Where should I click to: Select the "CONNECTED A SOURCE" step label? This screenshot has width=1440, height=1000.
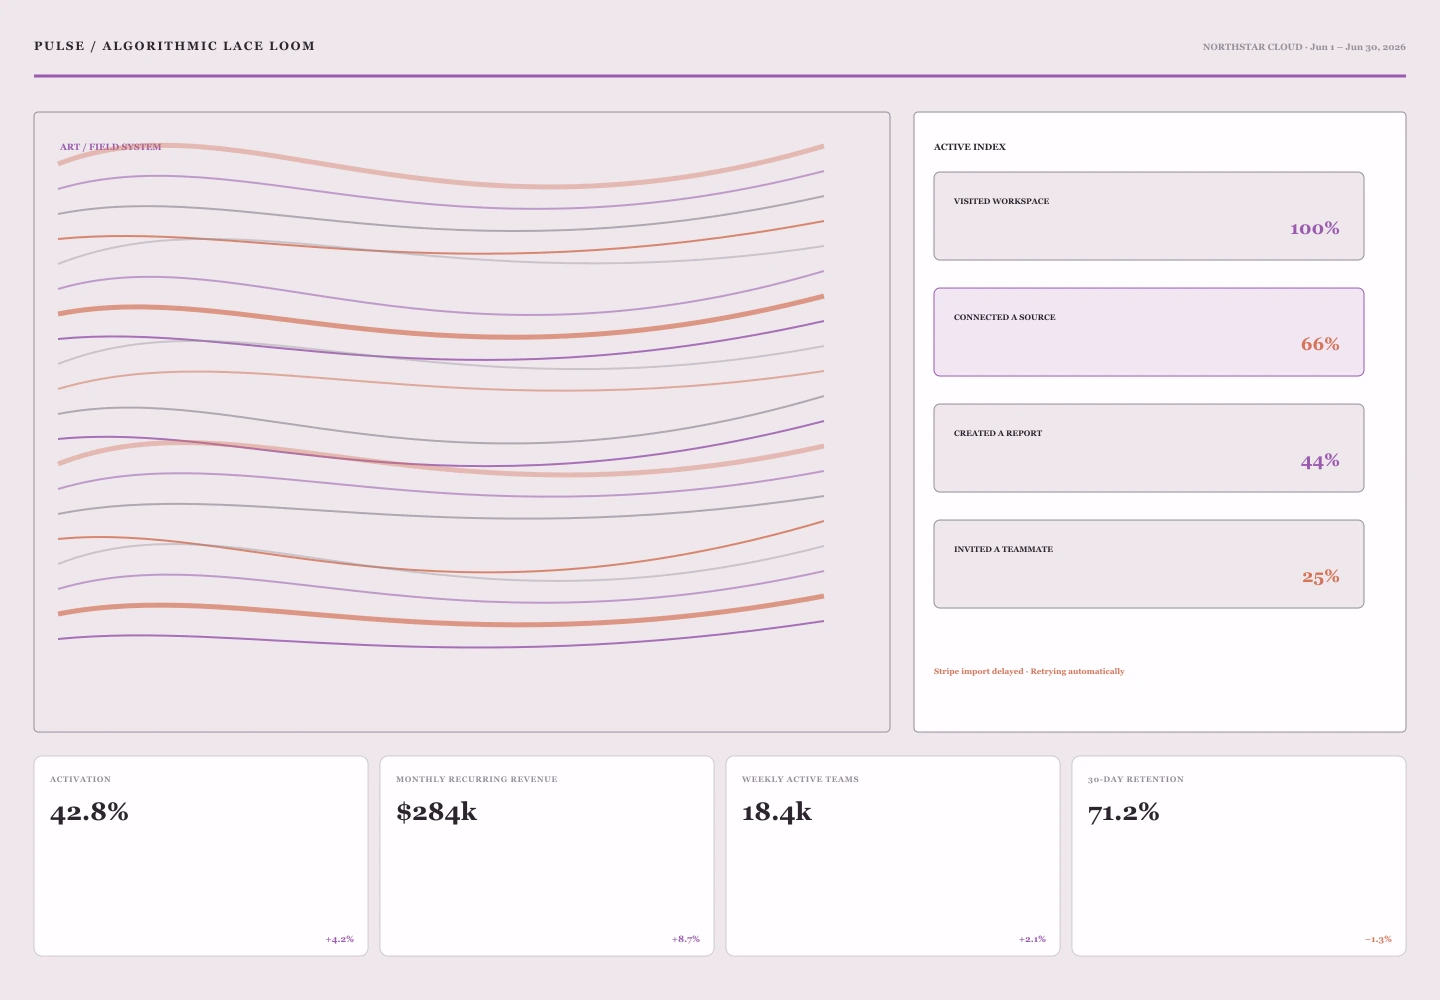click(1004, 317)
